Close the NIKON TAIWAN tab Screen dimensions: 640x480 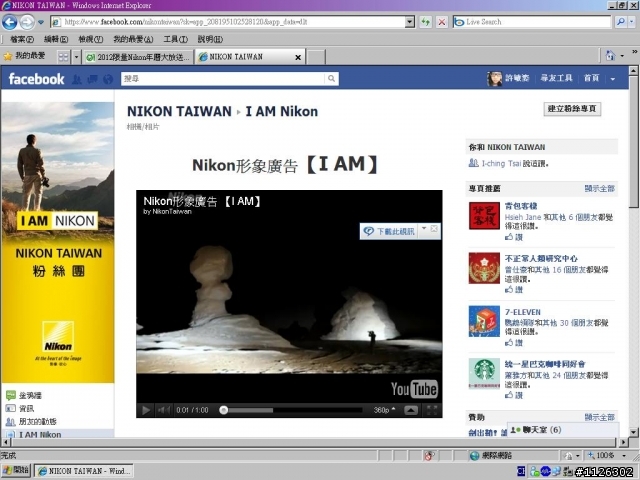[x=298, y=58]
